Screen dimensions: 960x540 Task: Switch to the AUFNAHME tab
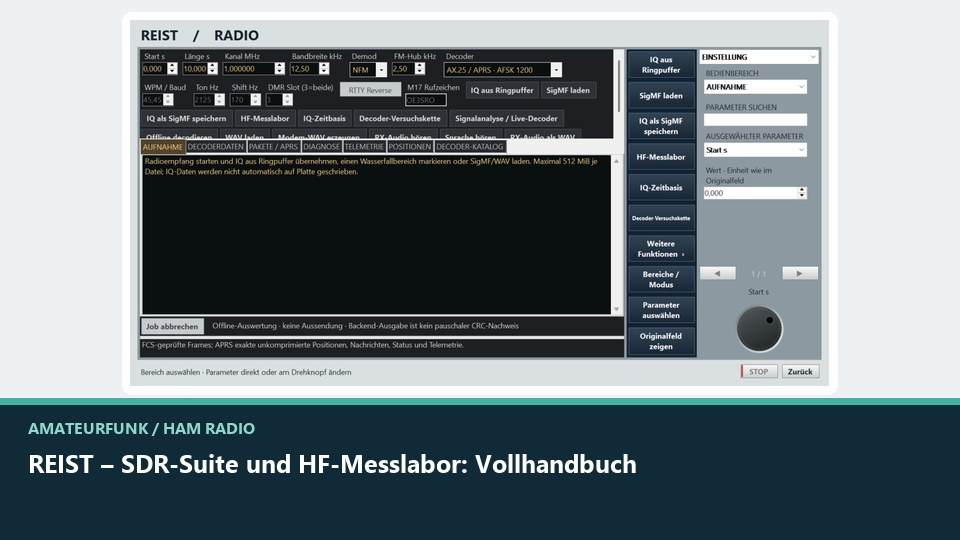[162, 147]
